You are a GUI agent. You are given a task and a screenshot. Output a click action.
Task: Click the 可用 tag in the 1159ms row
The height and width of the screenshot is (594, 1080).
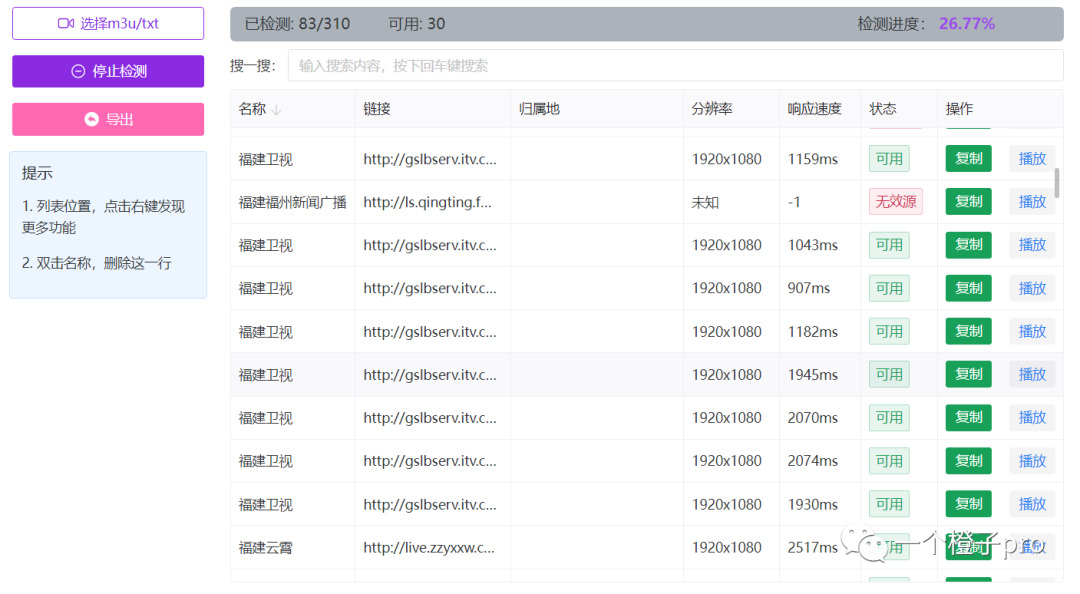(x=889, y=158)
